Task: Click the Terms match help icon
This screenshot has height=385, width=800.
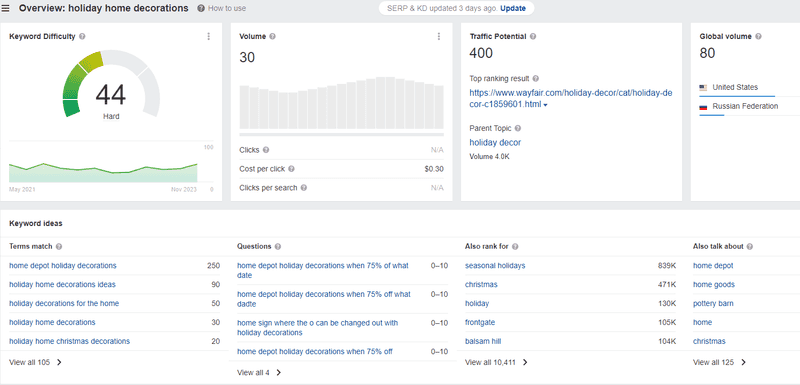Action: pyautogui.click(x=59, y=246)
